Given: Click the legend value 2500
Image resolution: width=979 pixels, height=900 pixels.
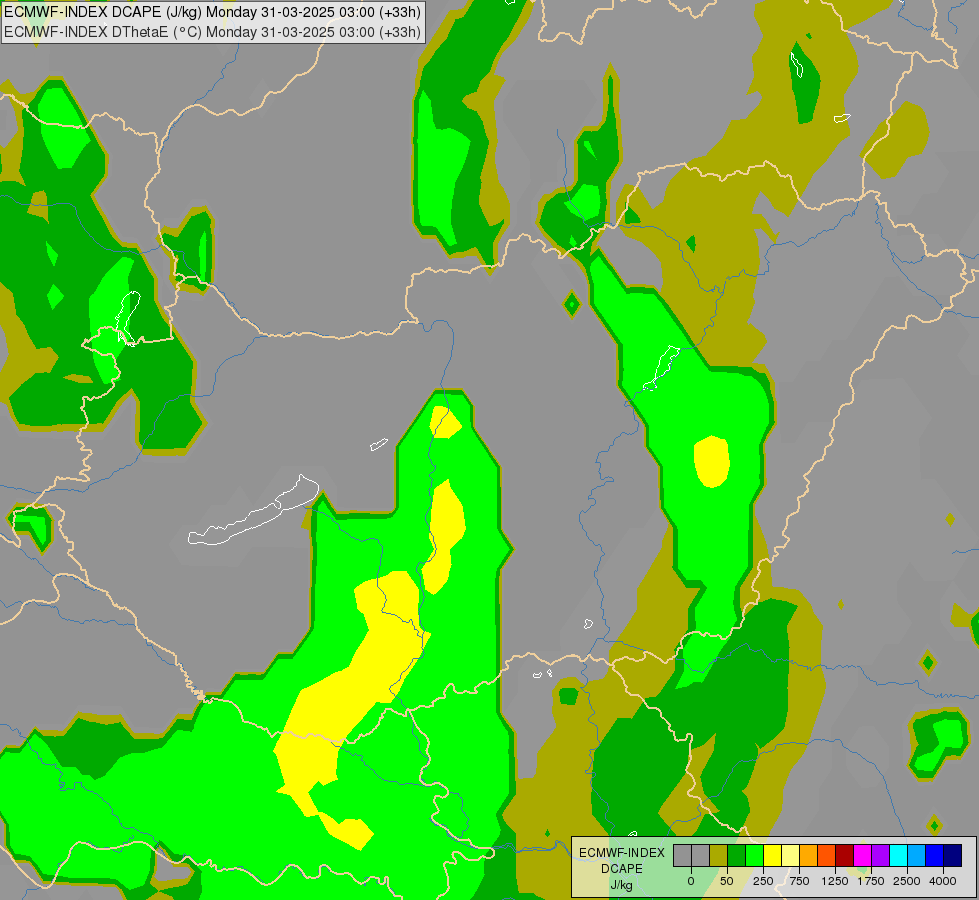Looking at the screenshot, I should click(x=907, y=881).
